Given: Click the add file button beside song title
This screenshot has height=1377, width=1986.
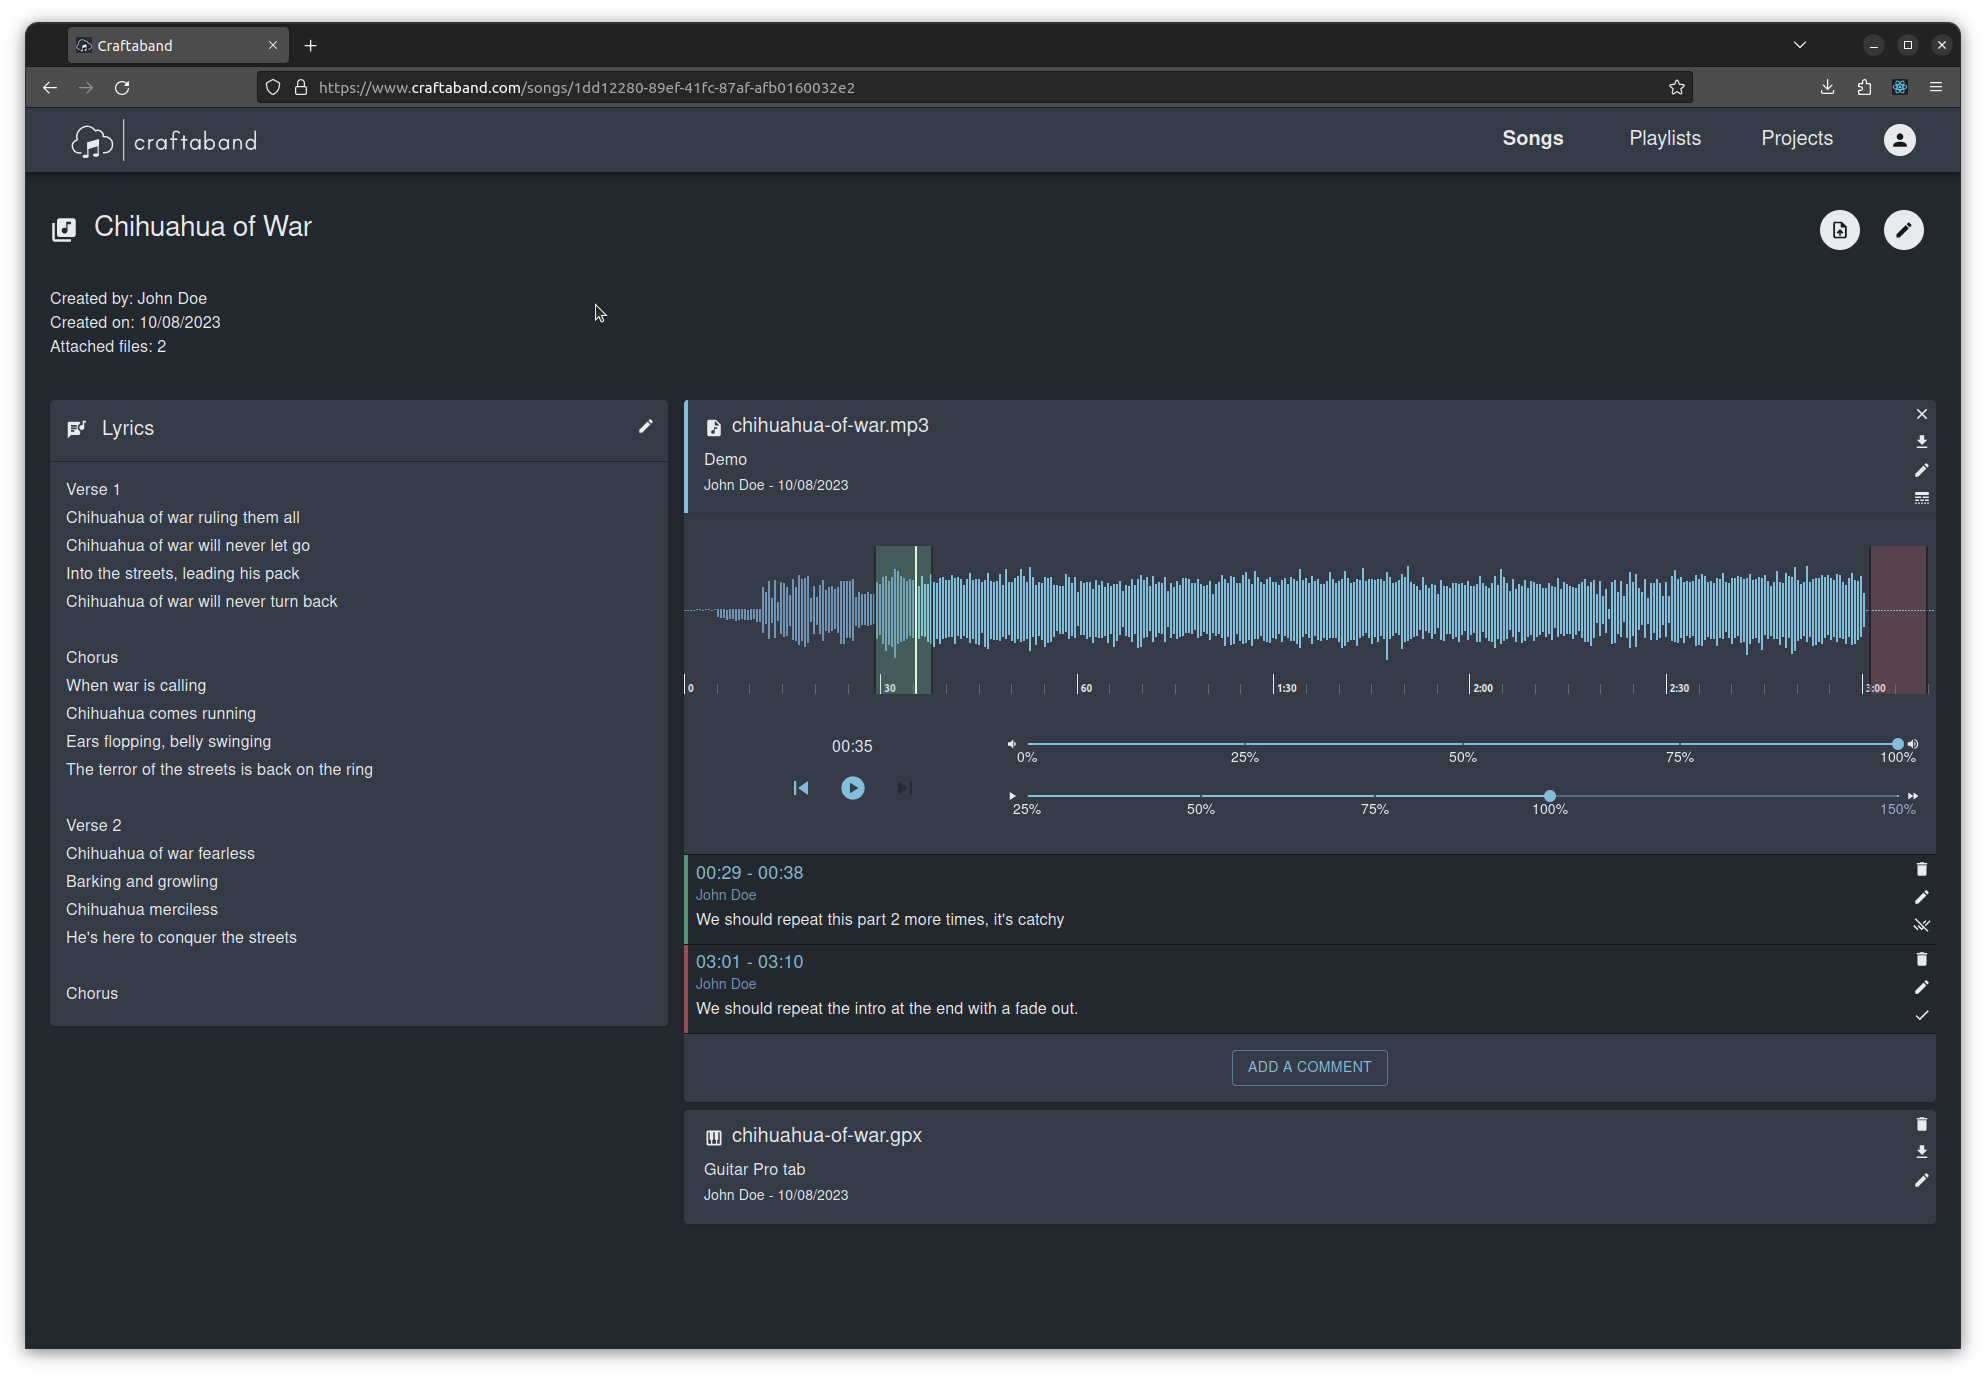Looking at the screenshot, I should coord(1839,230).
